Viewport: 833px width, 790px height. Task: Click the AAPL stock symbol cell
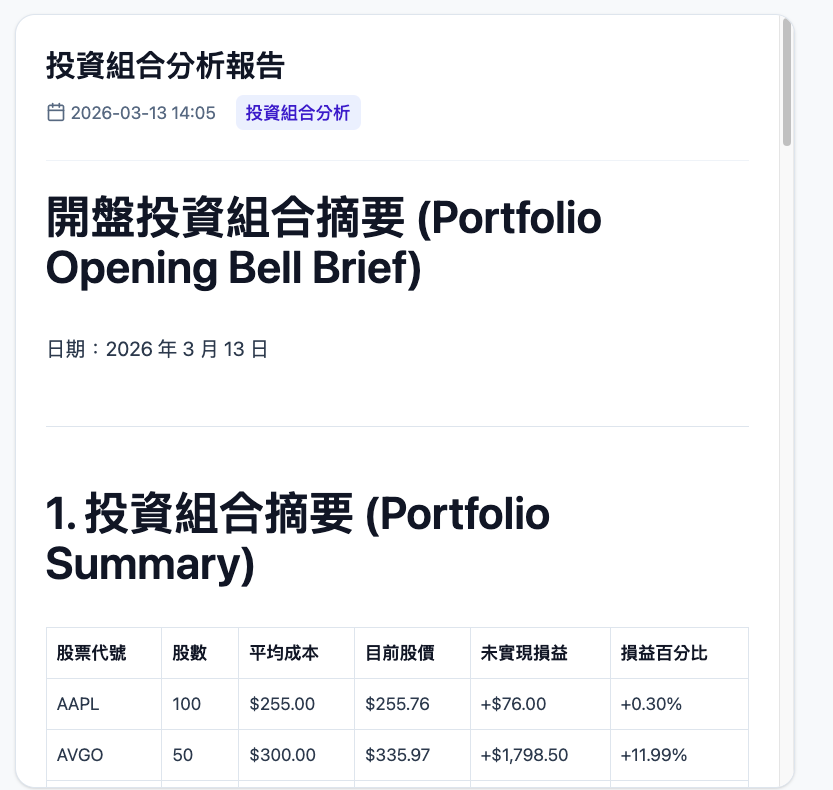(x=78, y=704)
